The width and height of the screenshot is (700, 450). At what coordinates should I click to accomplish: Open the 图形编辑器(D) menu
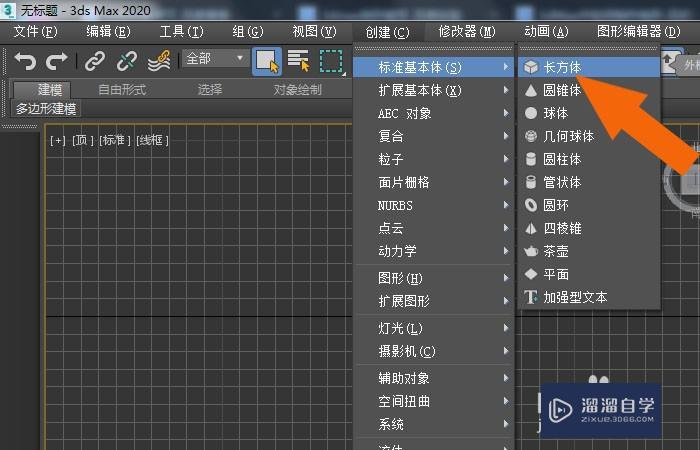(638, 32)
